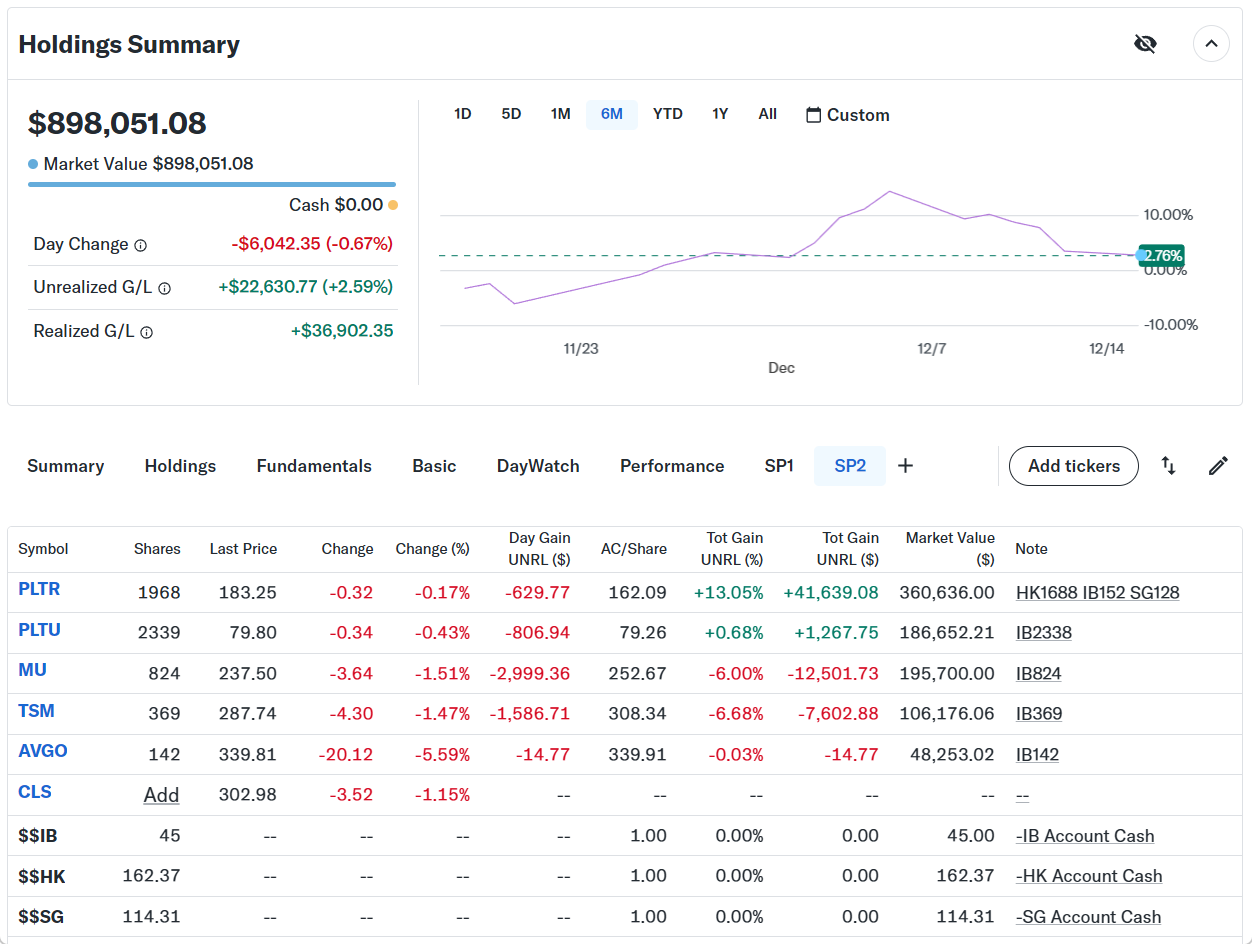
Task: Click the Unrealized G/L info icon
Action: pos(165,288)
